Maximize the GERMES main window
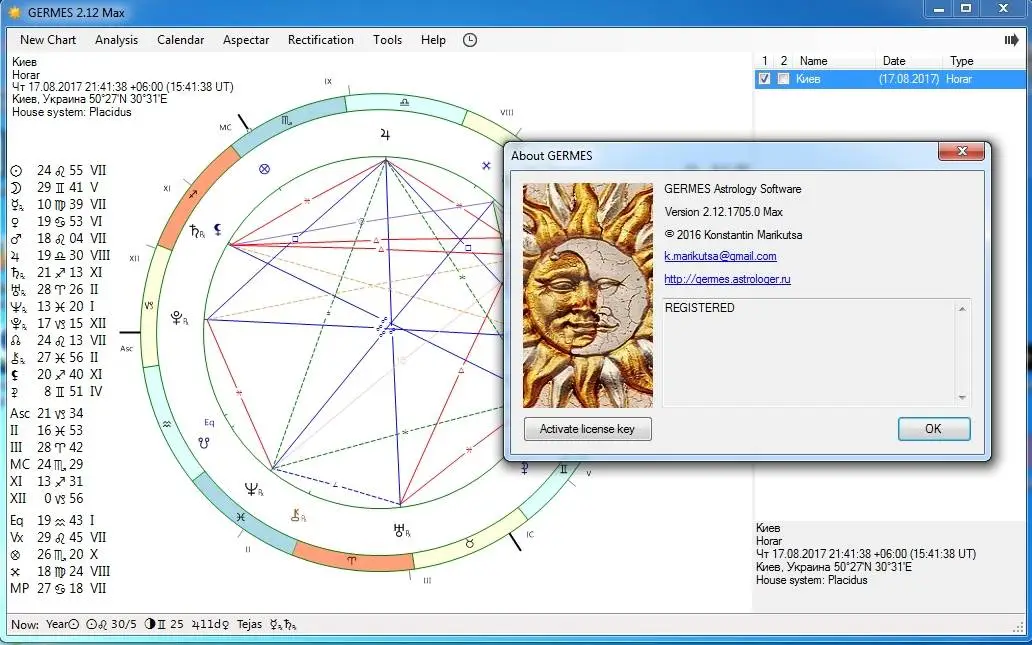The image size is (1032, 645). click(x=966, y=9)
